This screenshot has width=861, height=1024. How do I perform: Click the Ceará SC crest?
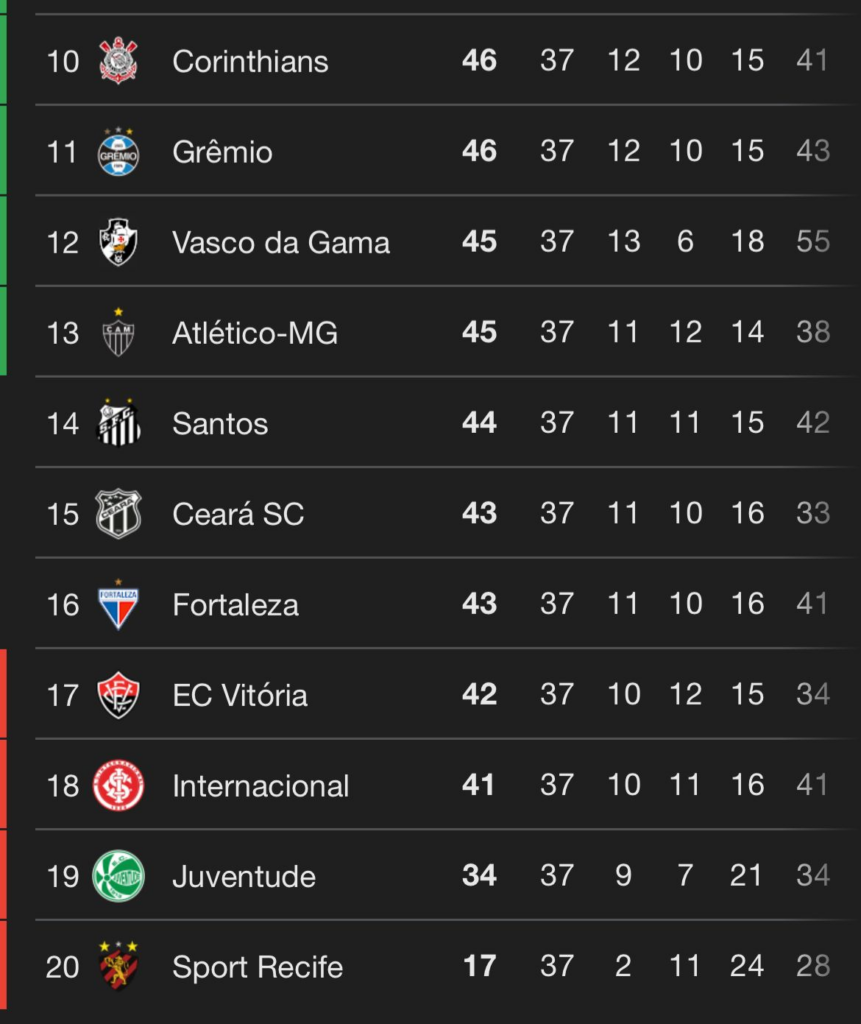coord(118,514)
